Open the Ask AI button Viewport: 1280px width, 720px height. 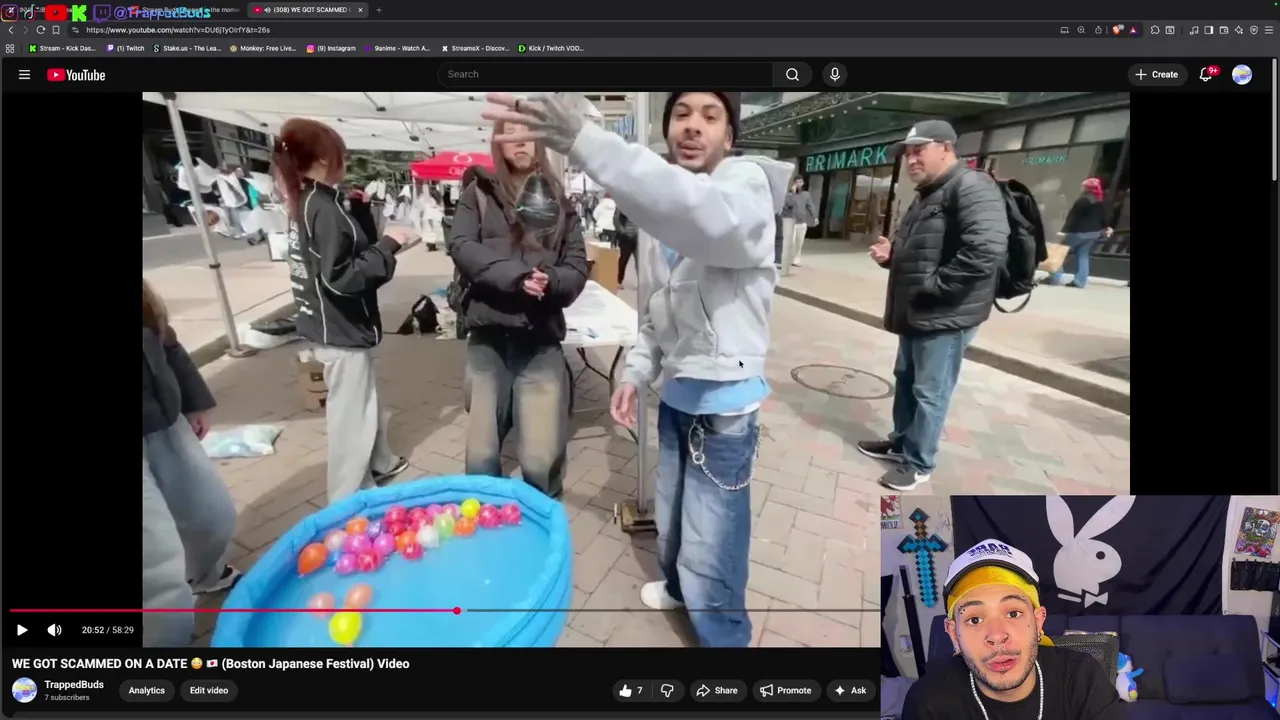click(850, 690)
